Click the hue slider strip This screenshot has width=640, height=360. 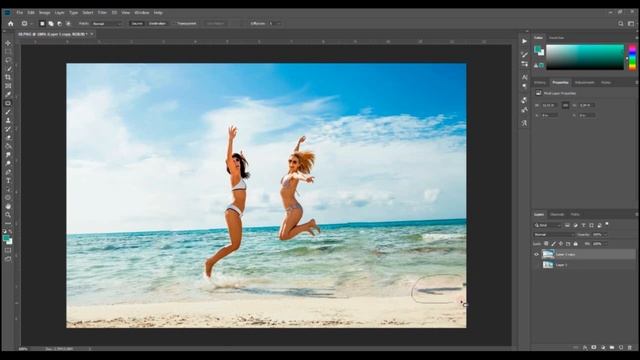(x=632, y=57)
